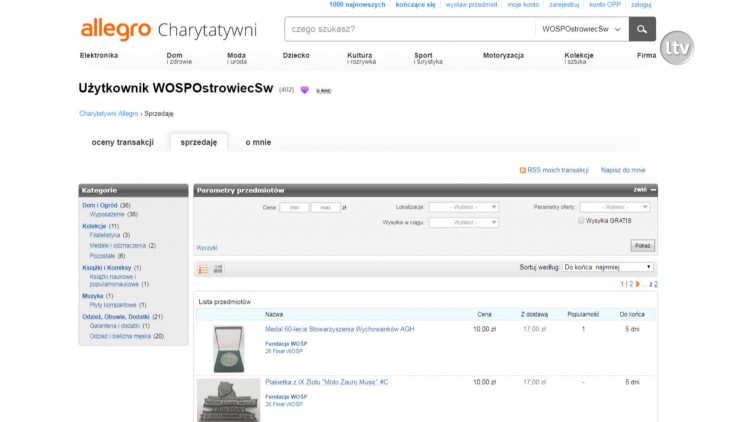Click the RSS feed icon

click(523, 170)
